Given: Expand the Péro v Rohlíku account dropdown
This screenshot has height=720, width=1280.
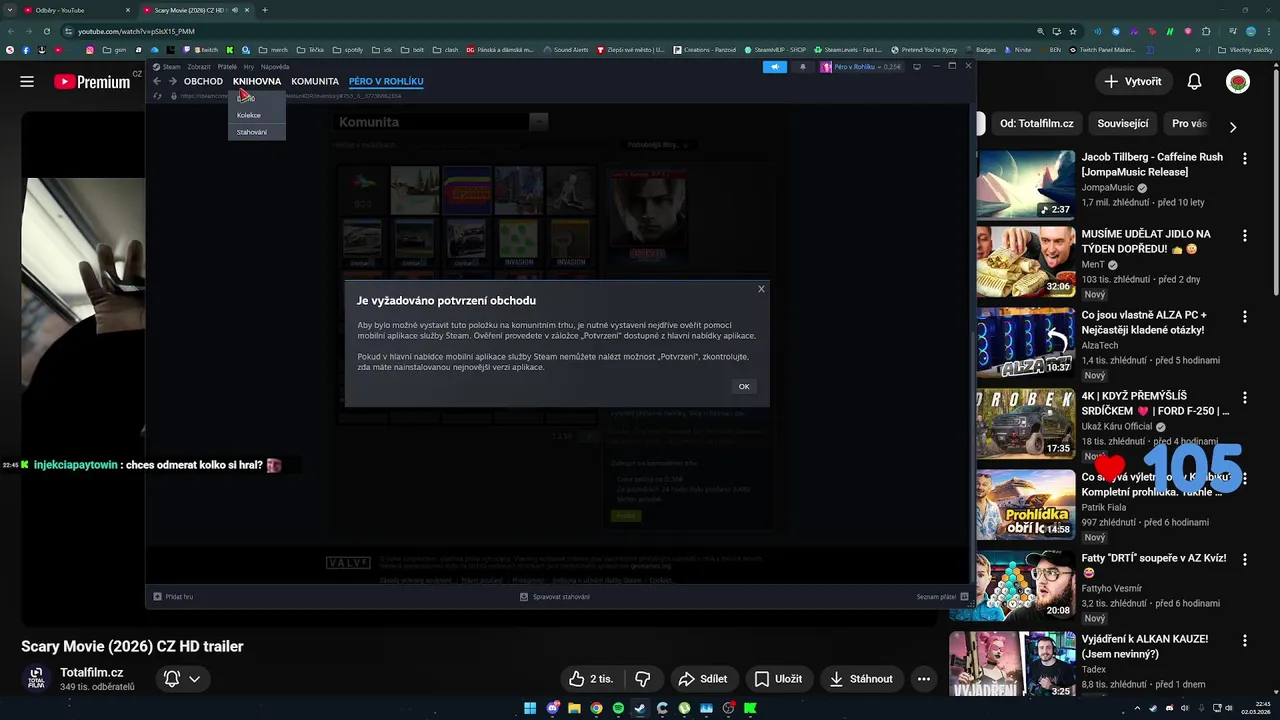Looking at the screenshot, I should [862, 67].
